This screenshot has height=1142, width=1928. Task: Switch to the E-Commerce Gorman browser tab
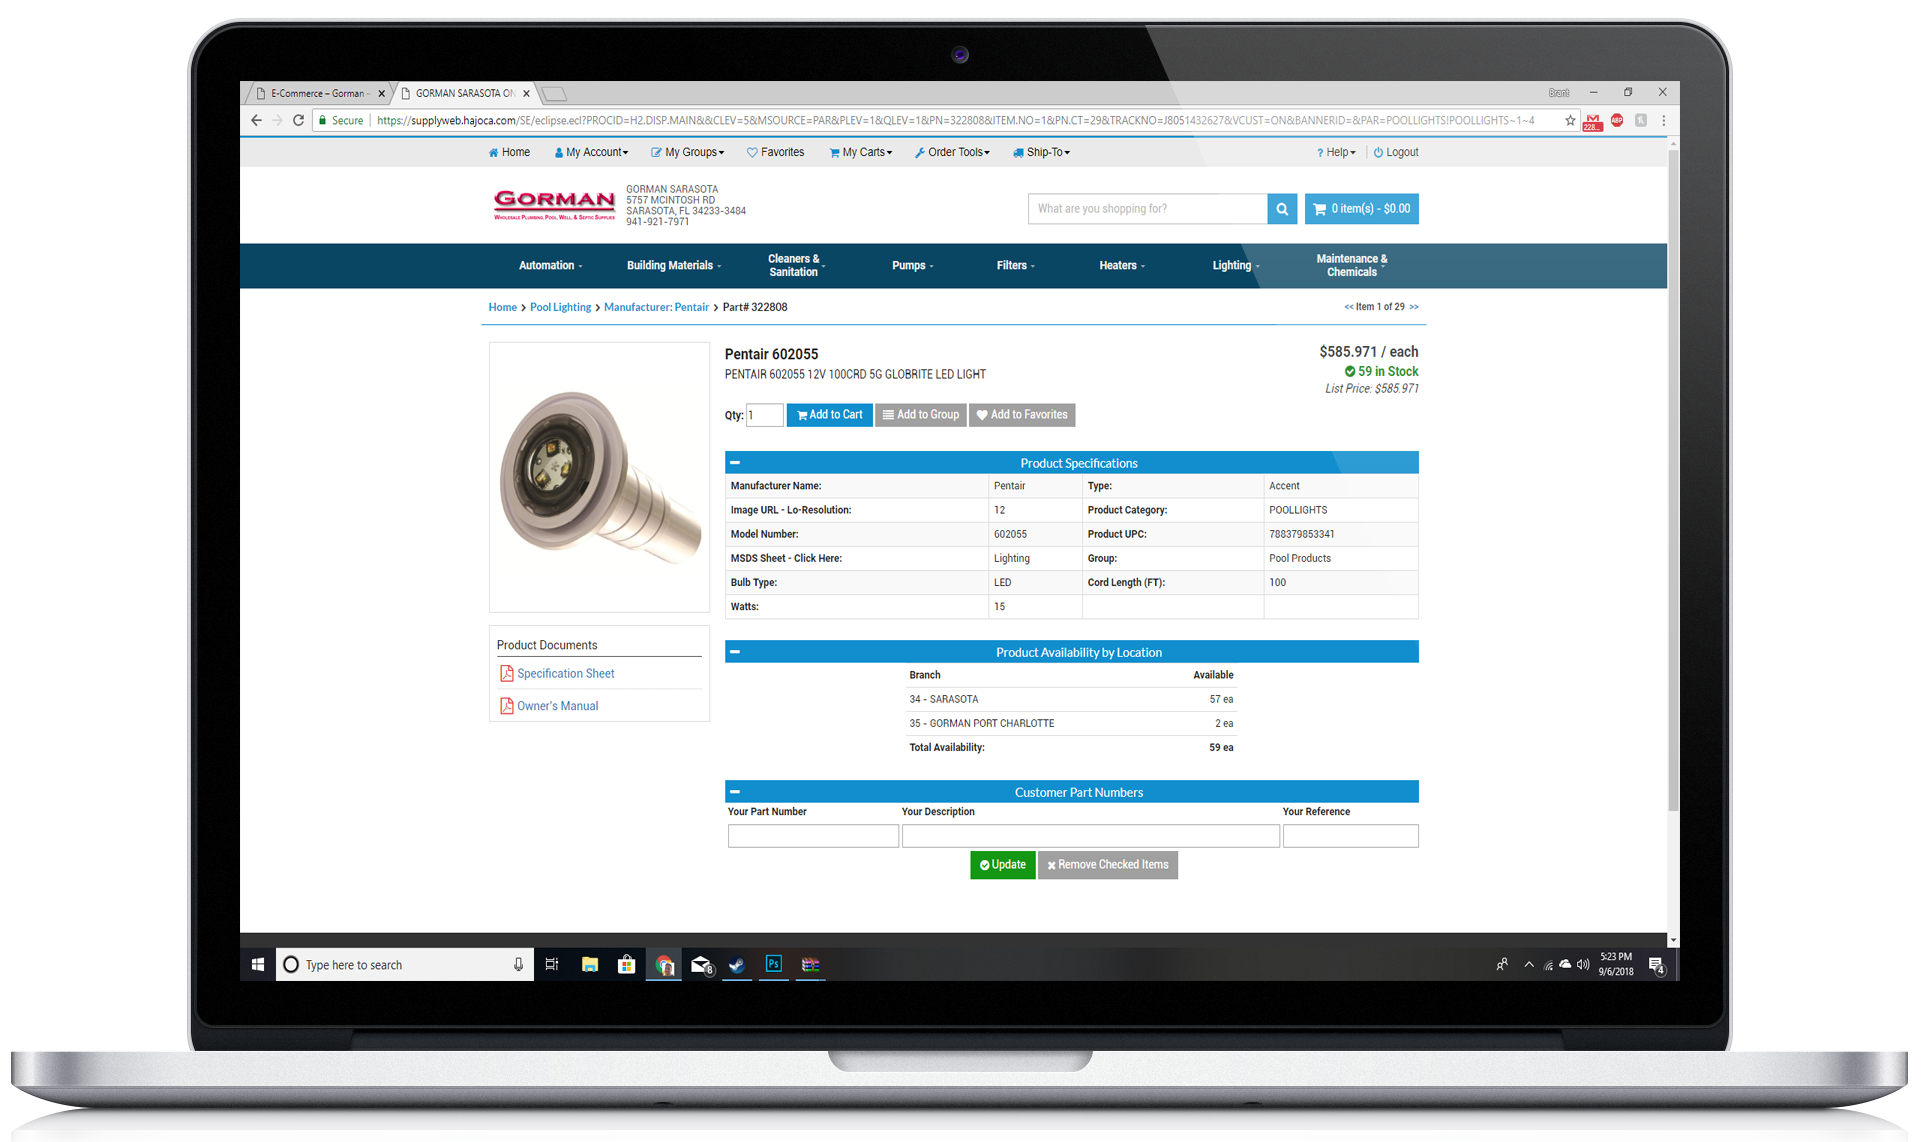pos(318,94)
